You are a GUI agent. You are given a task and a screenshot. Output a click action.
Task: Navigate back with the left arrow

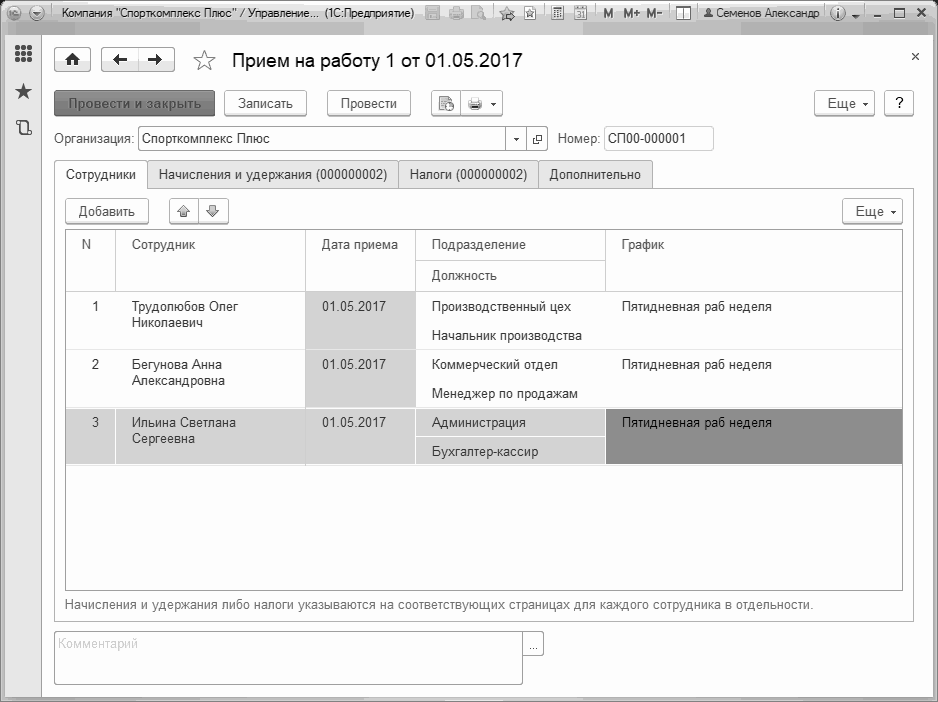point(120,60)
